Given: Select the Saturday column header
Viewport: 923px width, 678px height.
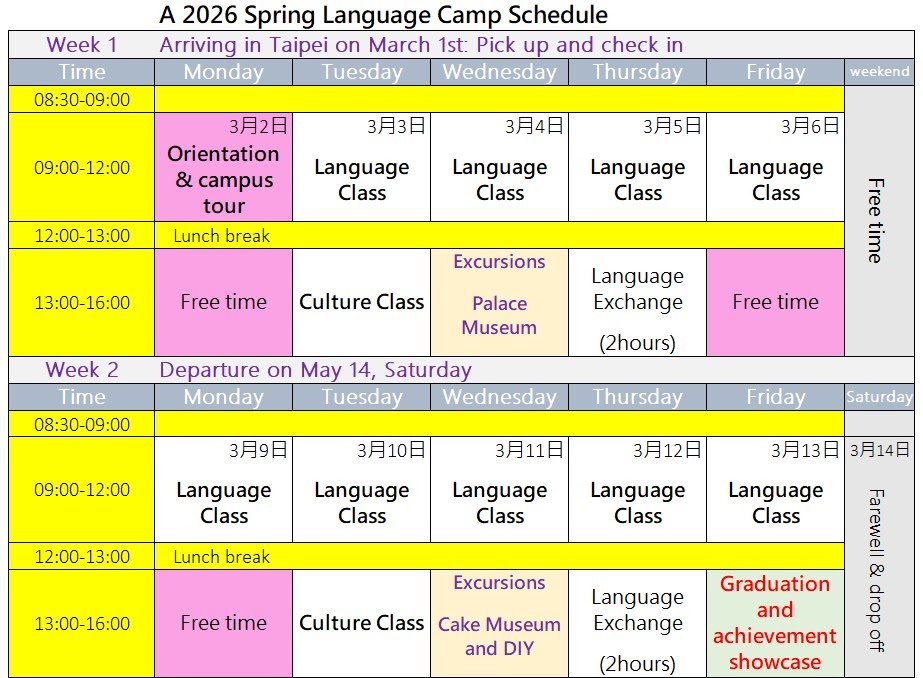Looking at the screenshot, I should coord(879,397).
